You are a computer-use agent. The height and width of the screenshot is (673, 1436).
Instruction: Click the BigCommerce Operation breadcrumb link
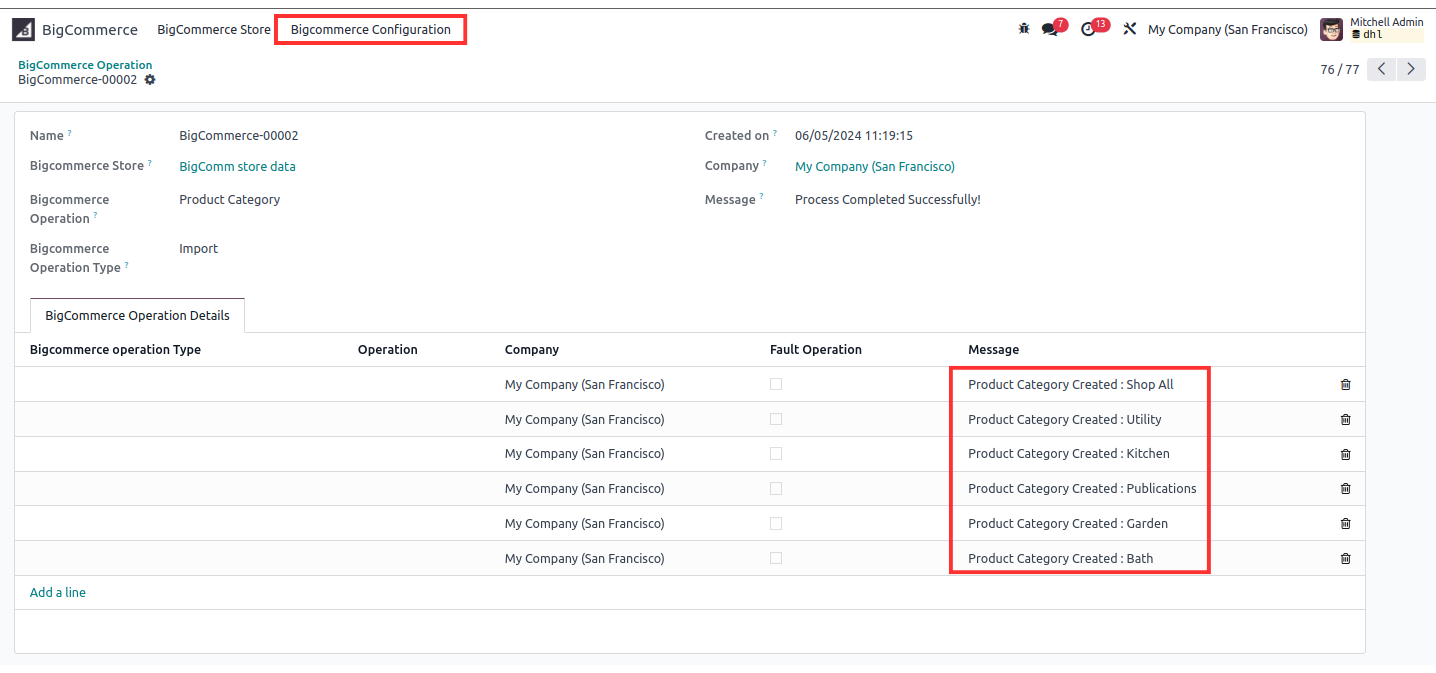coord(85,65)
